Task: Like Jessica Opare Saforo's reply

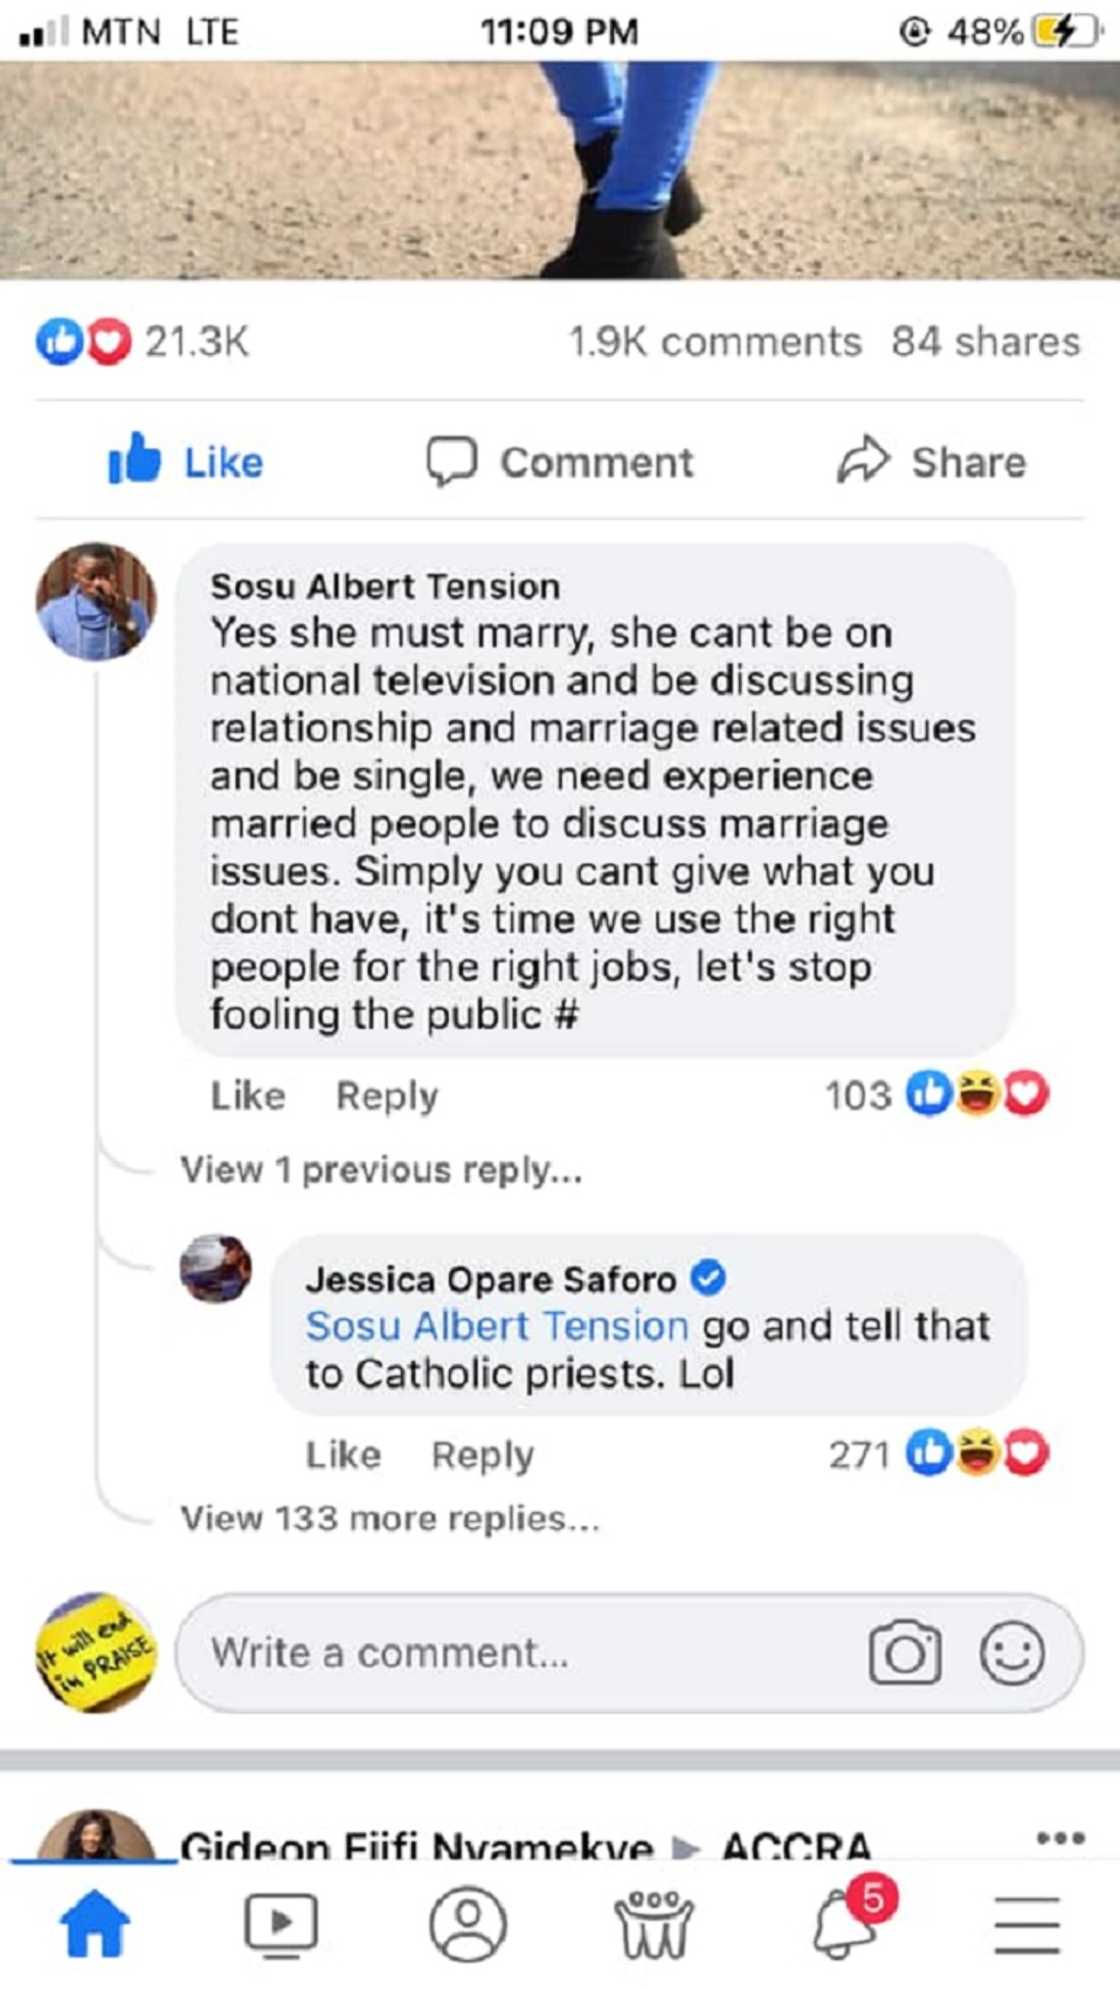Action: (x=342, y=1455)
